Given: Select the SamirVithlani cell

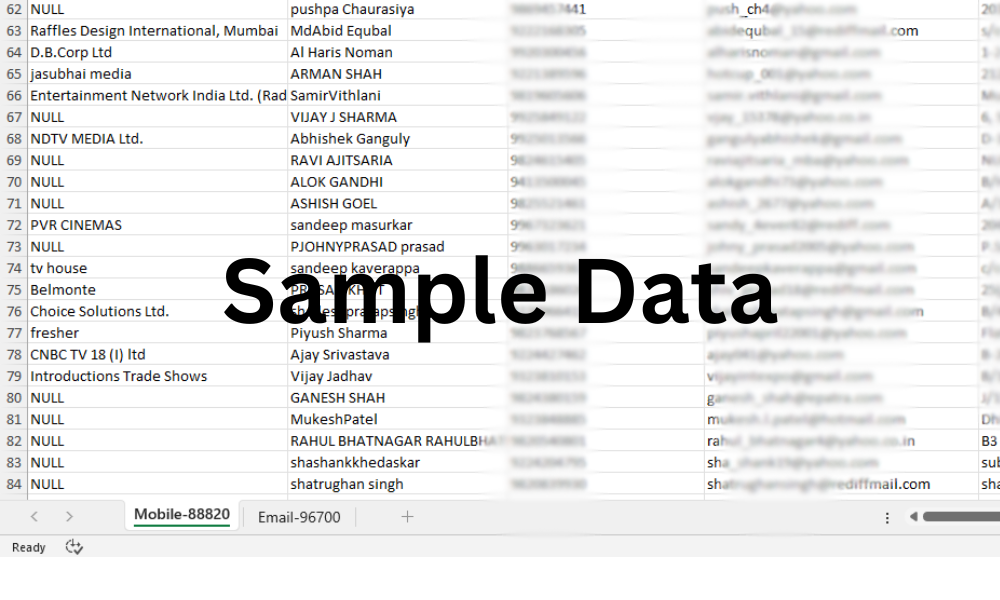Looking at the screenshot, I should coord(398,96).
